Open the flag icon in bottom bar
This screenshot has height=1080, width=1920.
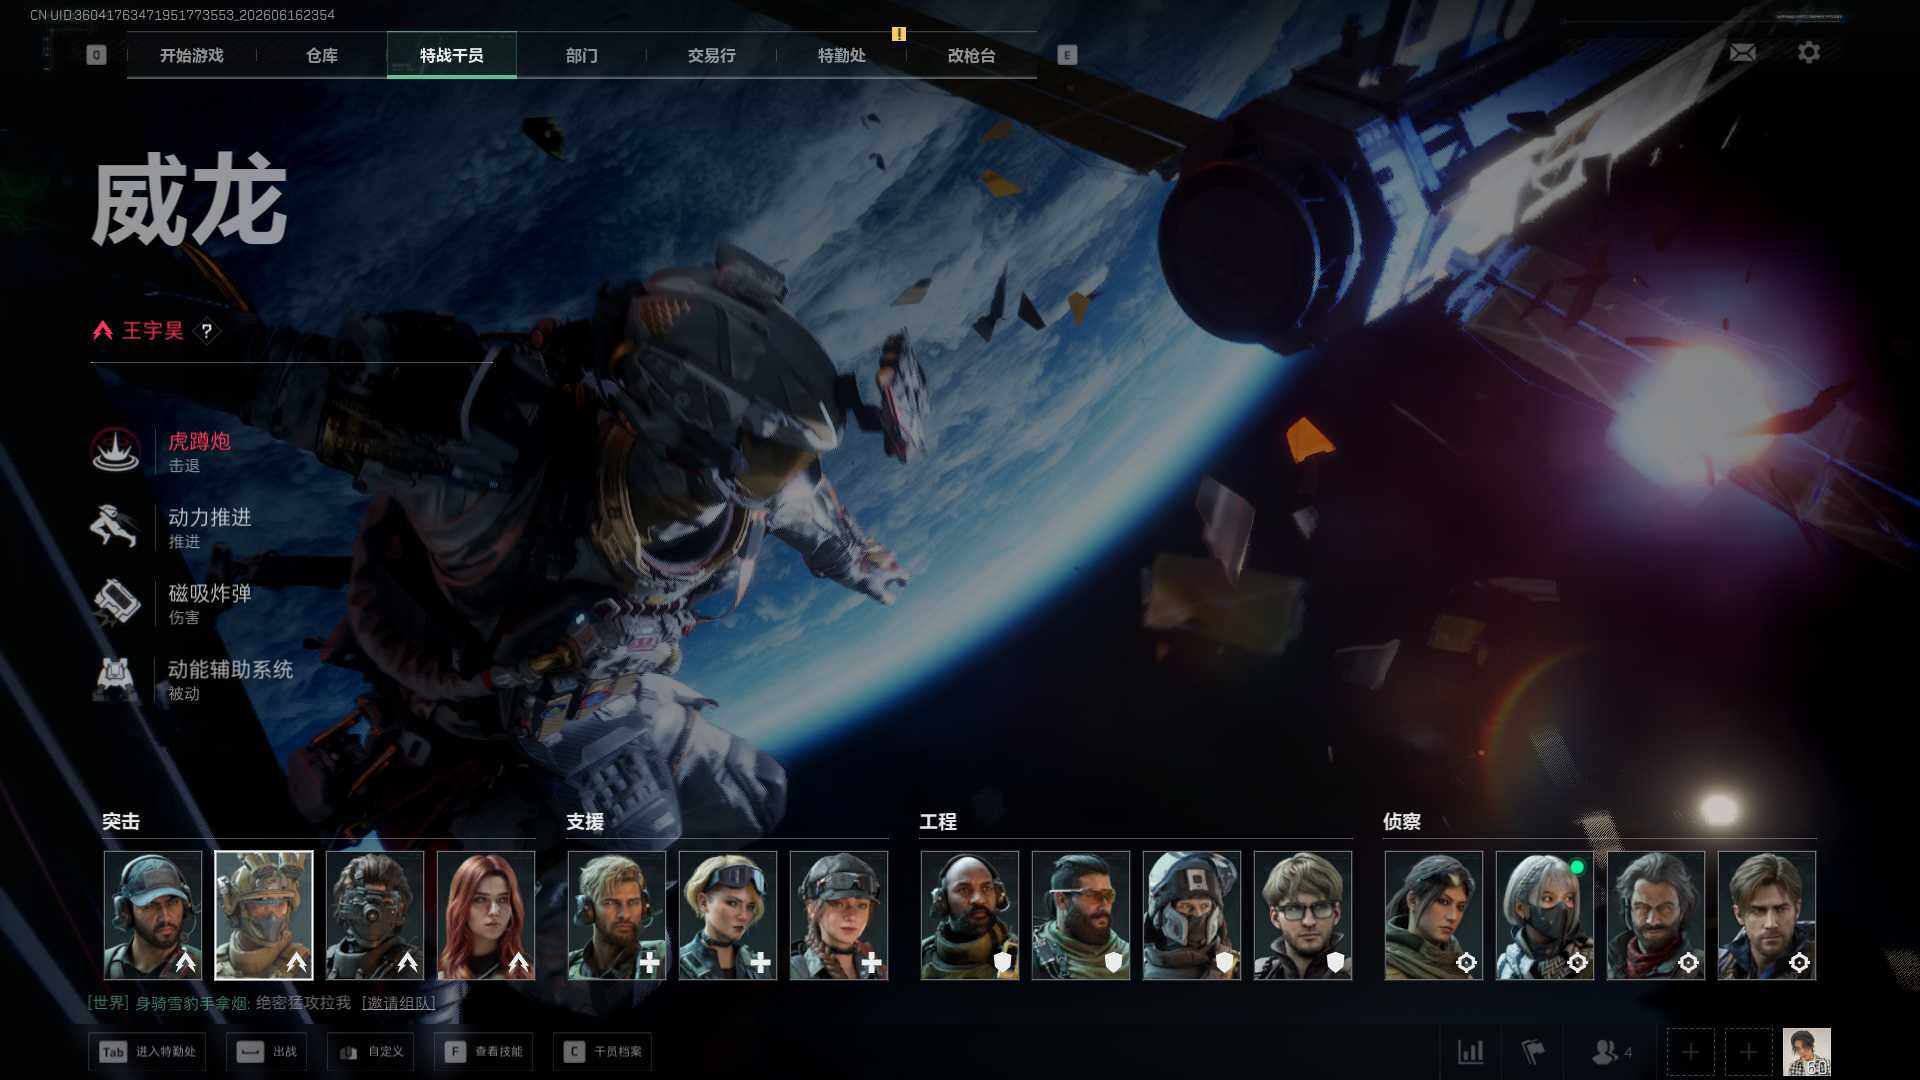[1533, 1052]
